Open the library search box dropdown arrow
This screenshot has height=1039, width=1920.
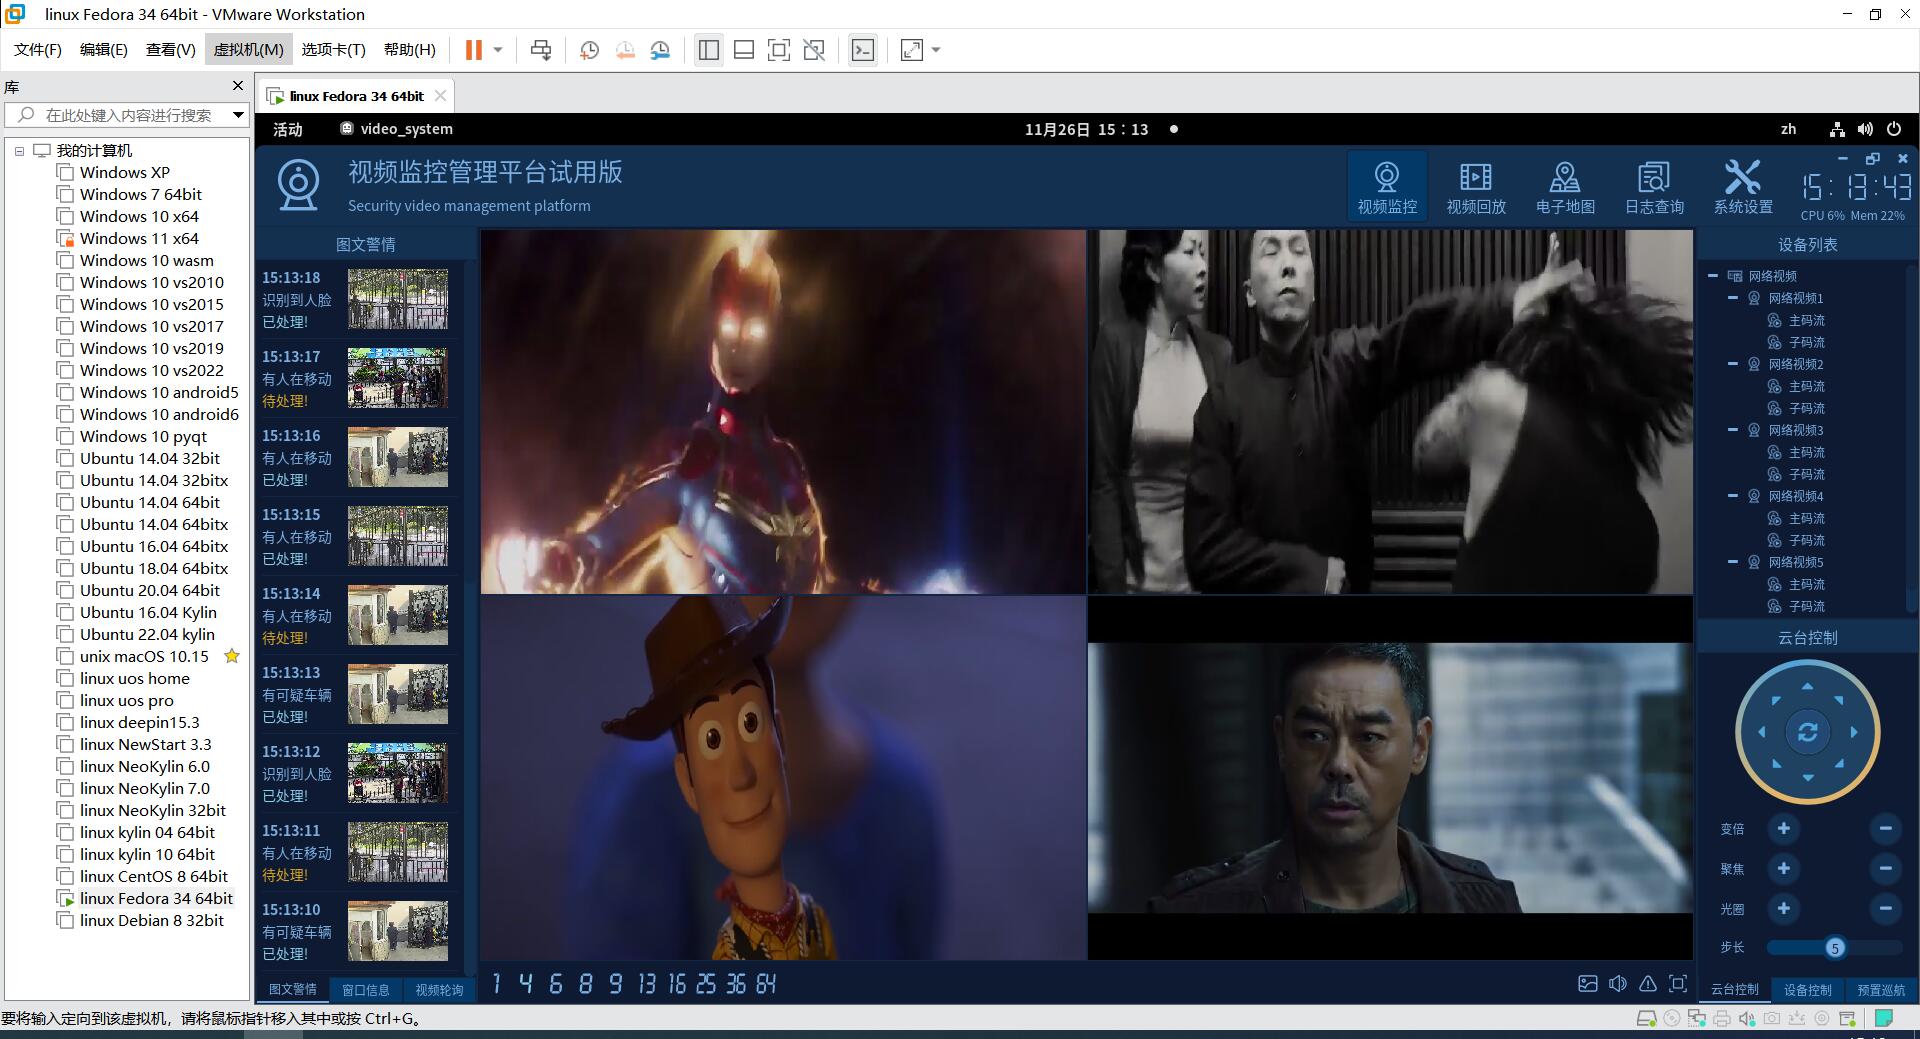(238, 115)
